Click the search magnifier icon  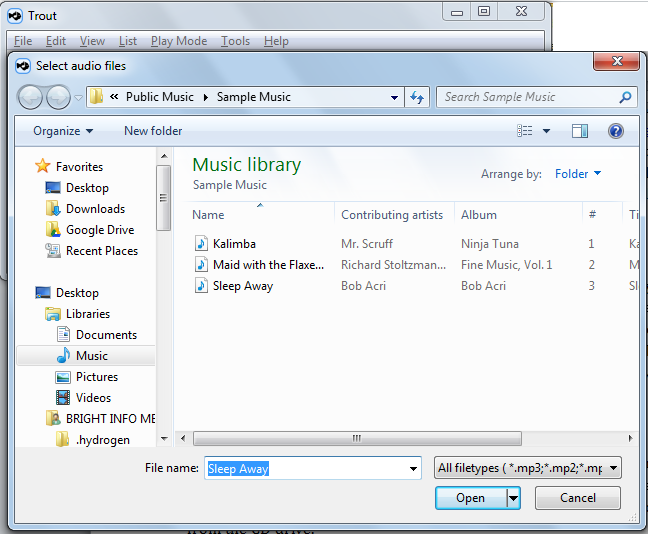point(625,97)
